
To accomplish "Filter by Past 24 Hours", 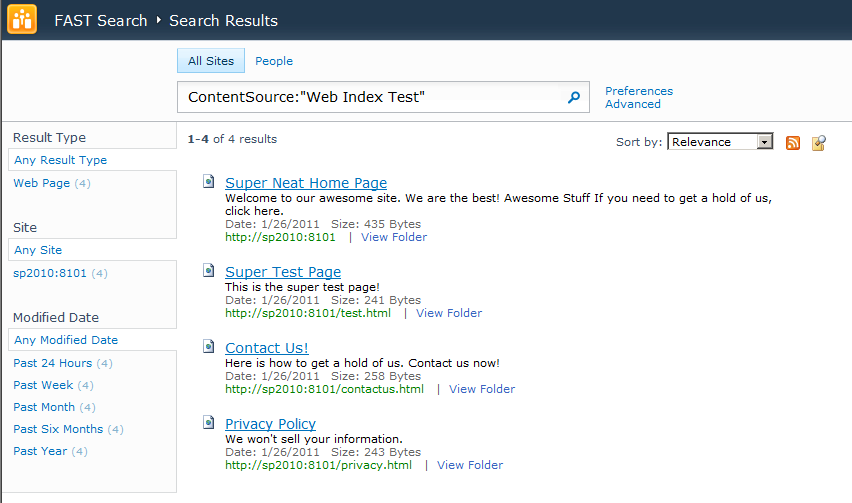I will tap(62, 363).
